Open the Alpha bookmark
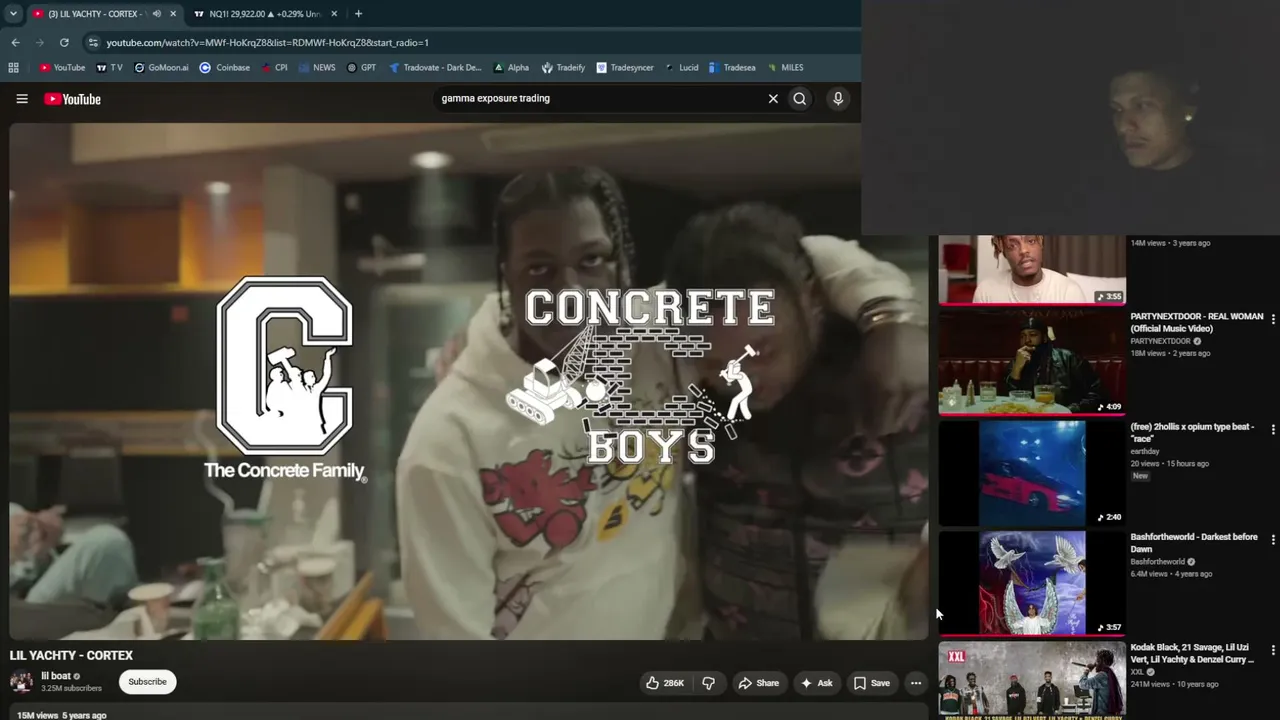Screen dimensions: 1280x720 [512, 68]
